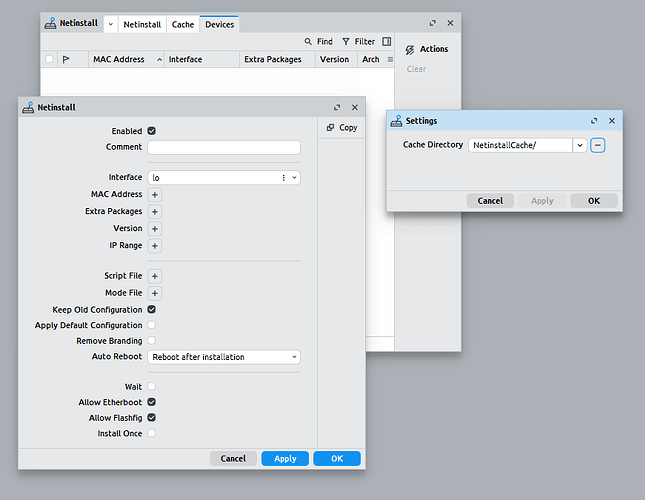Select all rows checkbox in Devices table

pyautogui.click(x=49, y=59)
